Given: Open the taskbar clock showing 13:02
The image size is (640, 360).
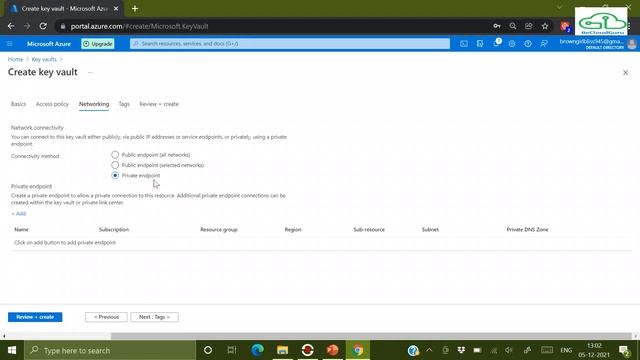Looking at the screenshot, I should 594,350.
